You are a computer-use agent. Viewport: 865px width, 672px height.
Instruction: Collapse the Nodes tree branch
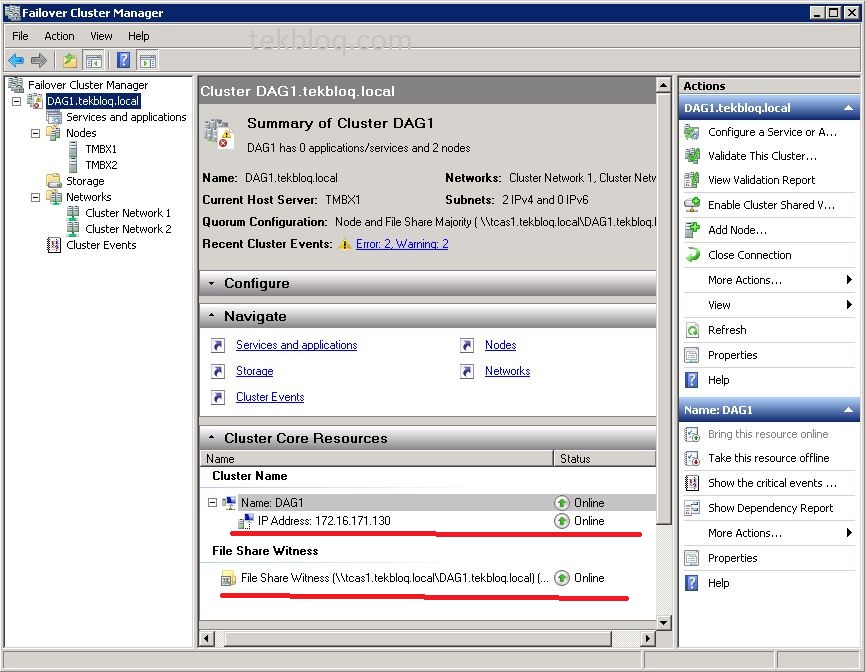(35, 133)
